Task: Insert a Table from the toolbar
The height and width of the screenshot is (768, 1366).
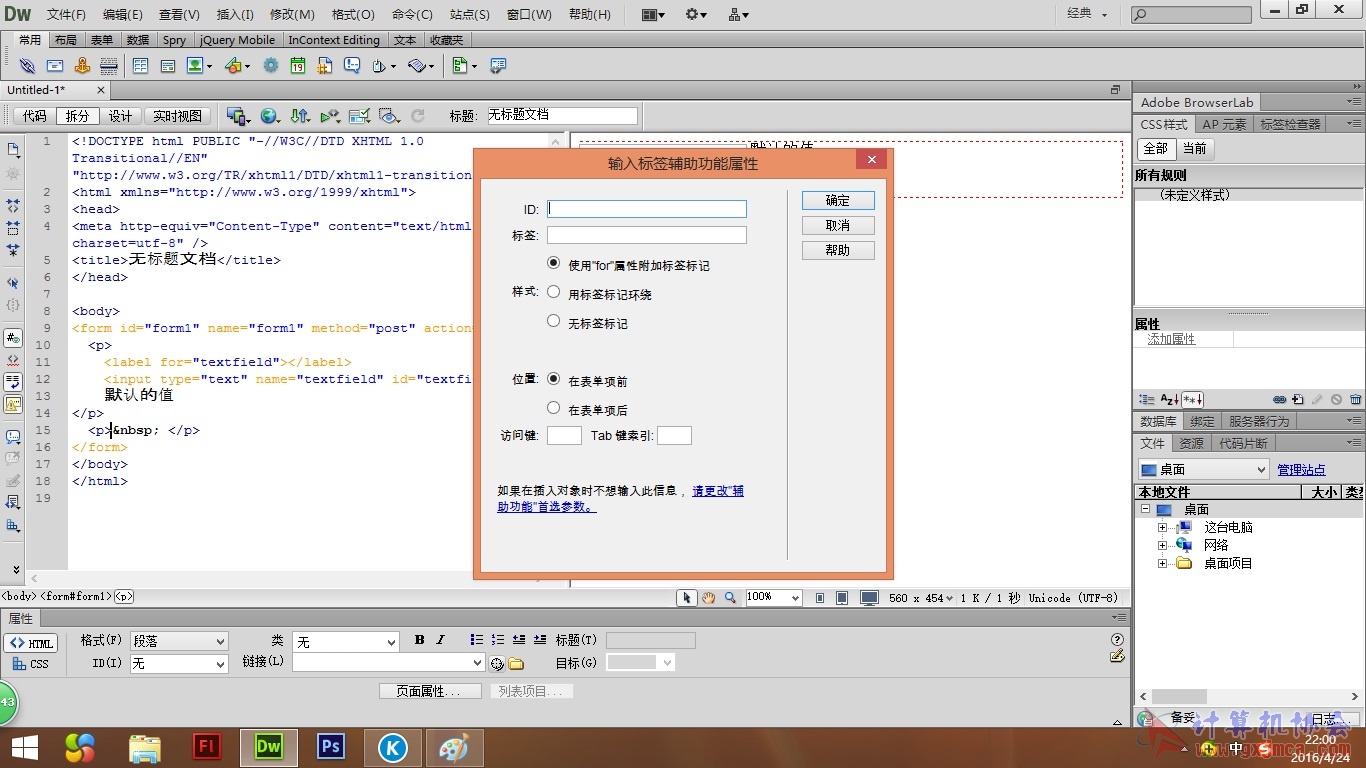Action: 140,66
